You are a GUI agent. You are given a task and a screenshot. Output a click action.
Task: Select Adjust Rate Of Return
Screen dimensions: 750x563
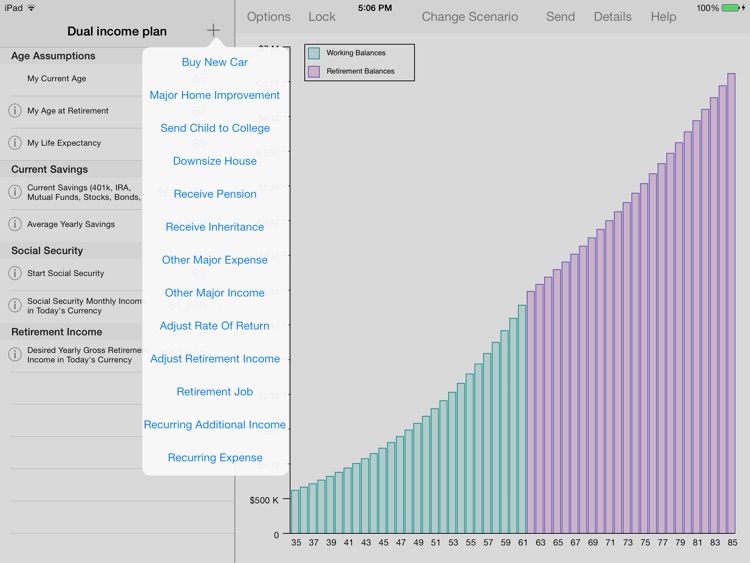[x=215, y=326]
